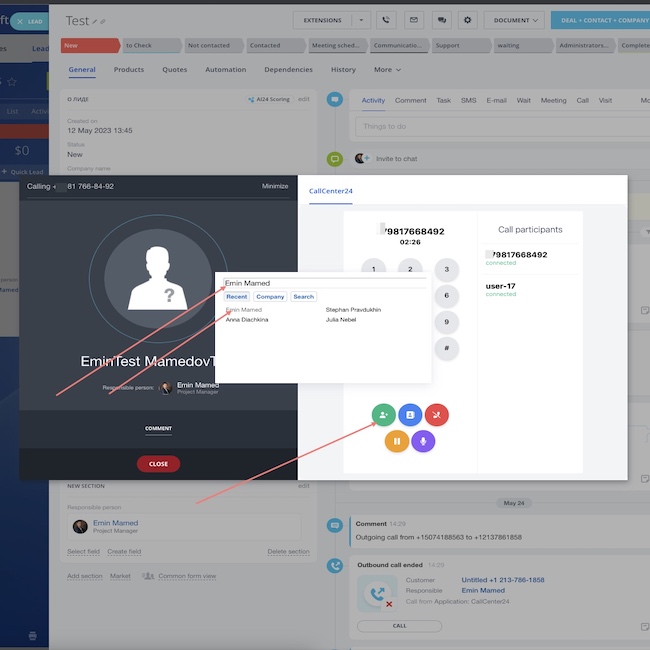This screenshot has height=650, width=650.
Task: Open the Document dropdown
Action: pos(515,20)
